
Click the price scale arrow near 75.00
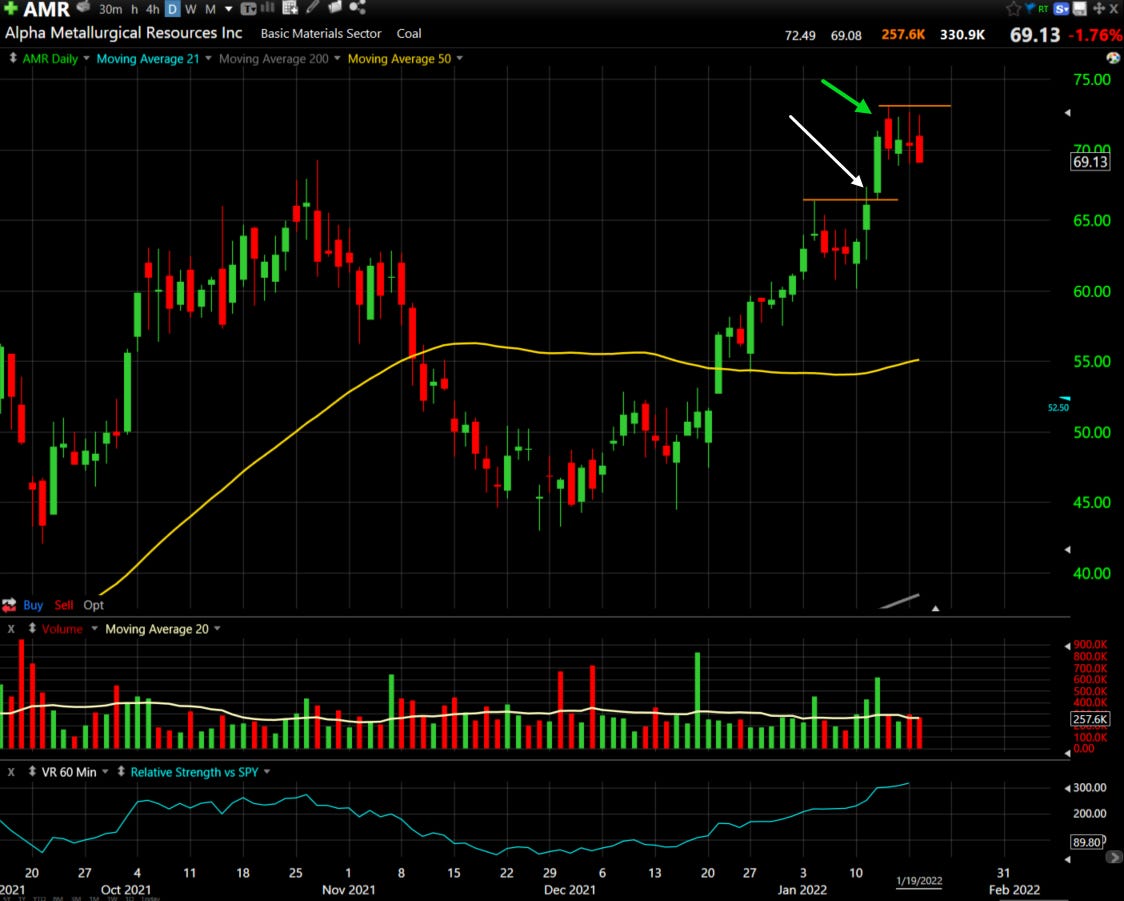click(x=1067, y=113)
